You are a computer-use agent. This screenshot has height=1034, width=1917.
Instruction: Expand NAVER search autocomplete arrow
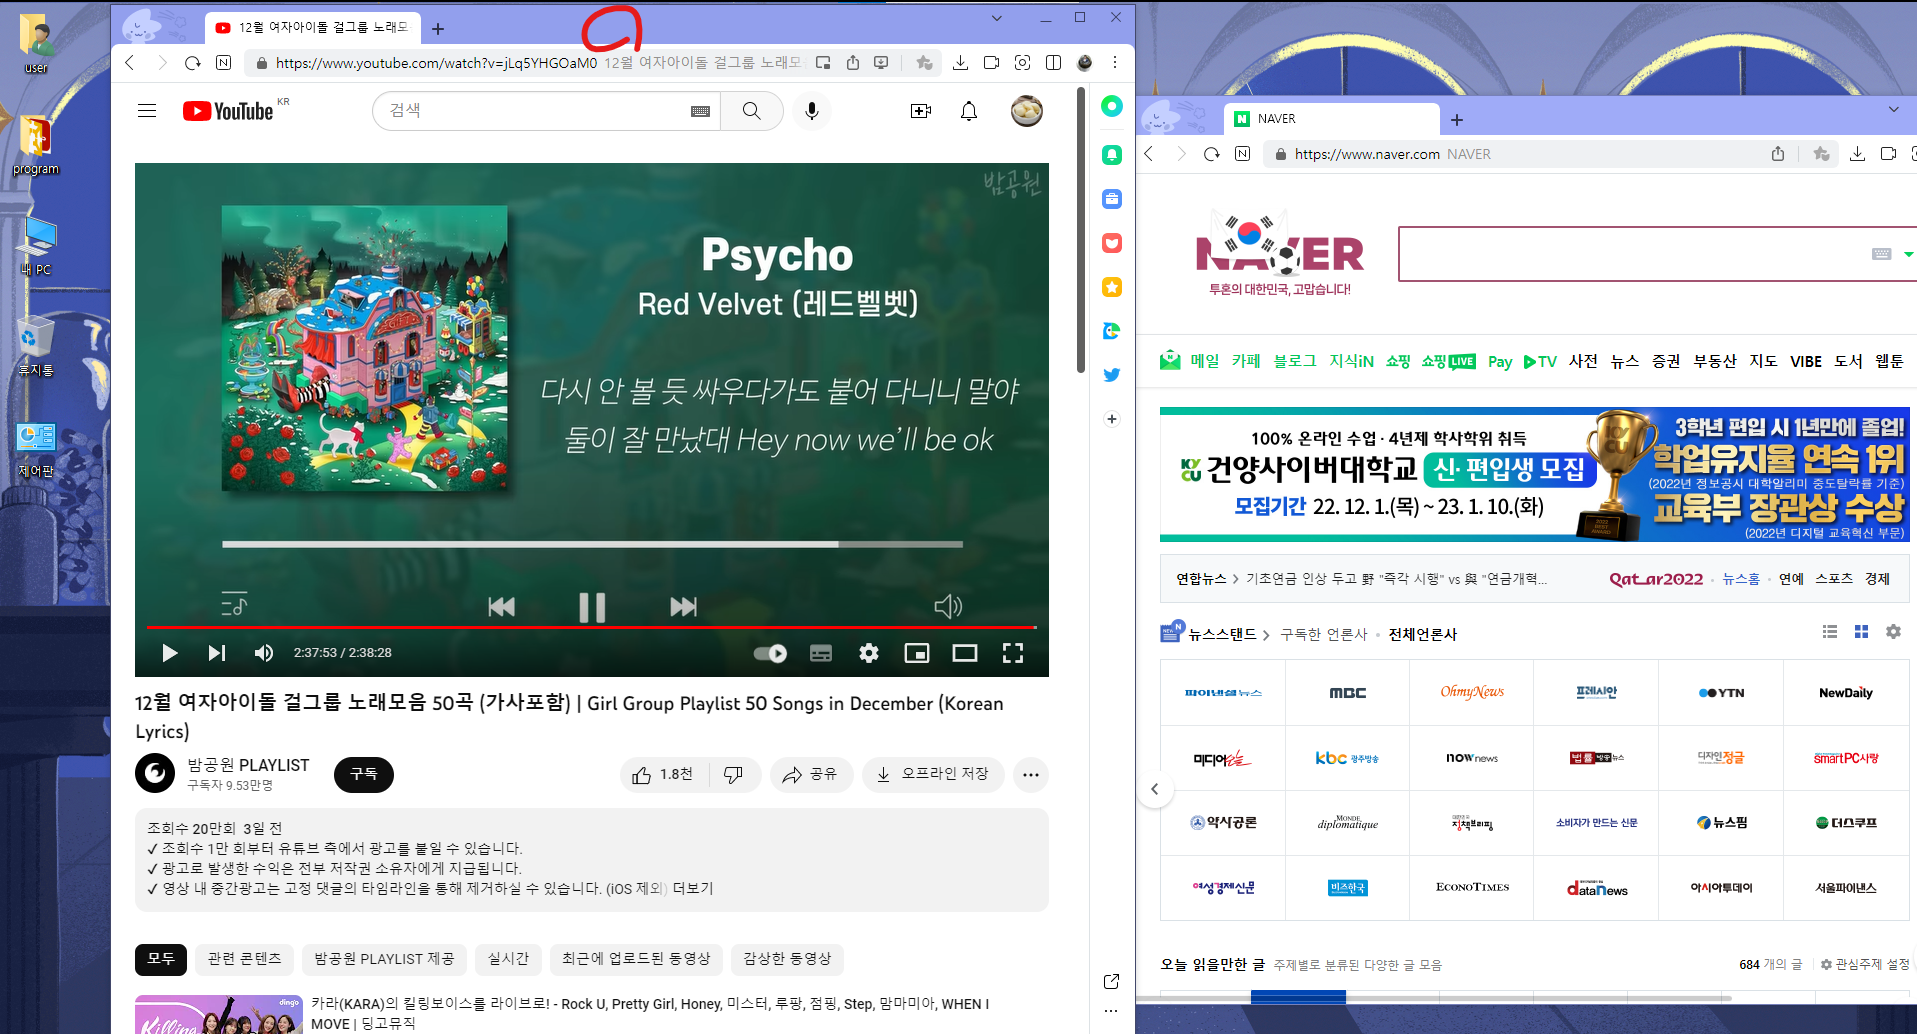[x=1909, y=254]
